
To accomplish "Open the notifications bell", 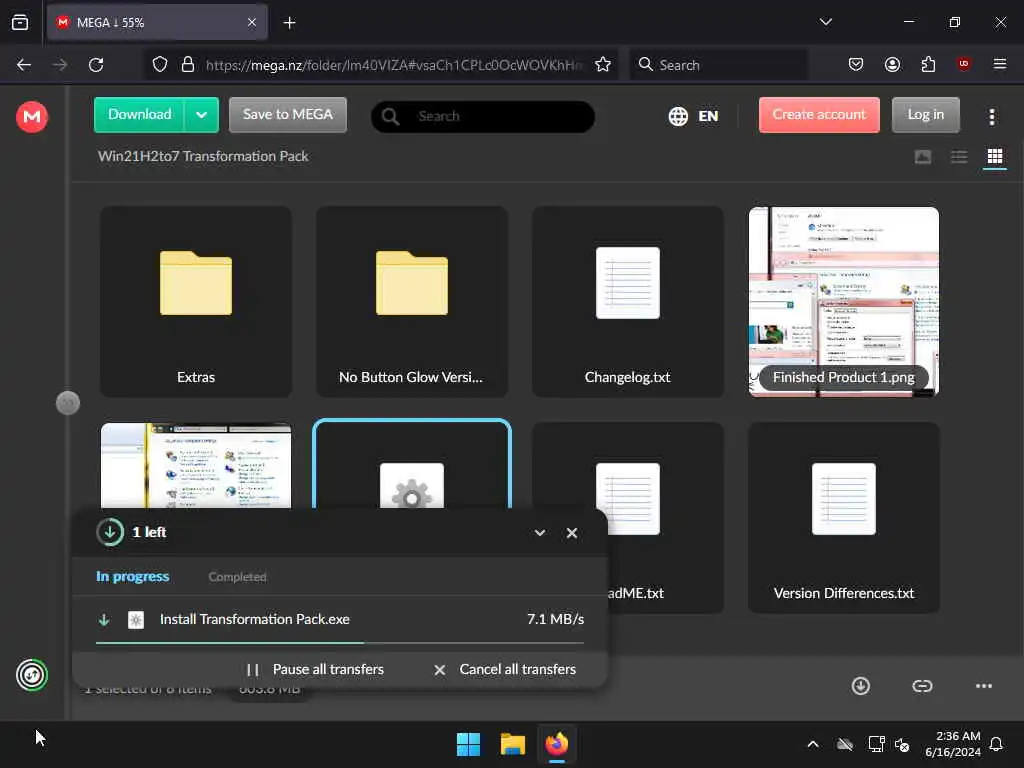I will tap(996, 744).
